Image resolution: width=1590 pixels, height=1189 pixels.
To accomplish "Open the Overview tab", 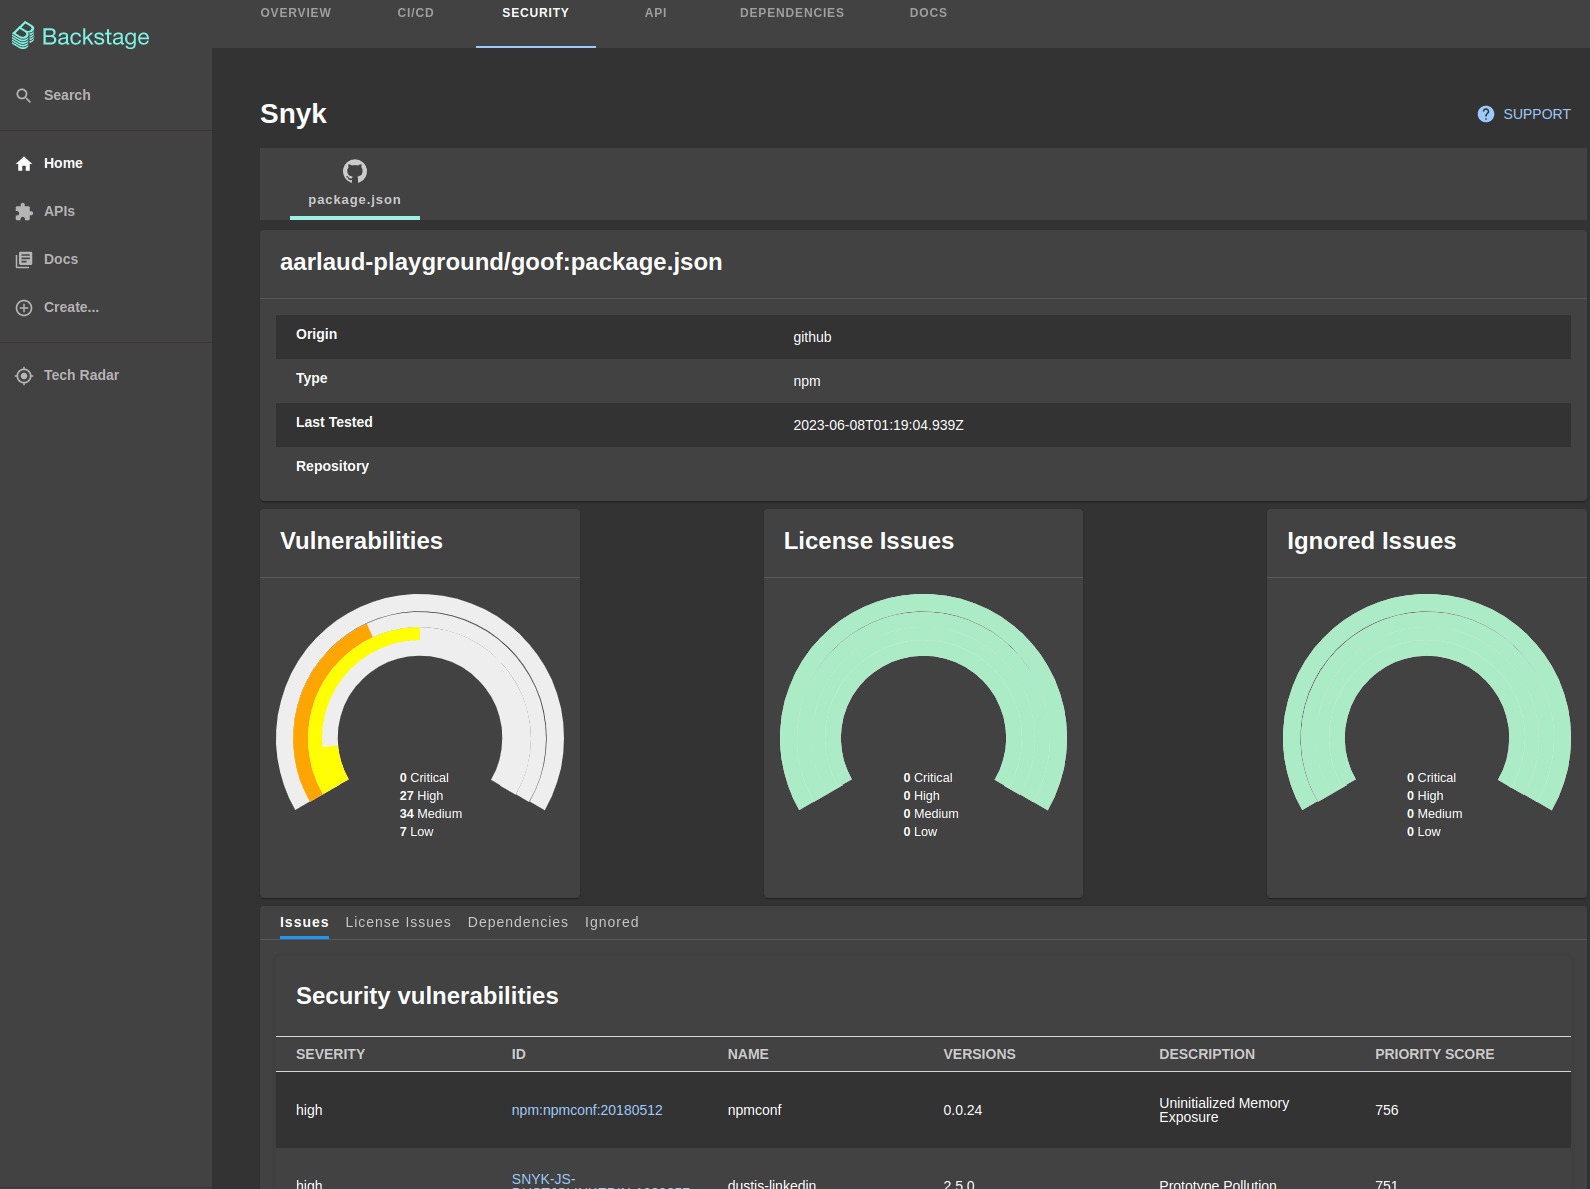I will pyautogui.click(x=296, y=13).
